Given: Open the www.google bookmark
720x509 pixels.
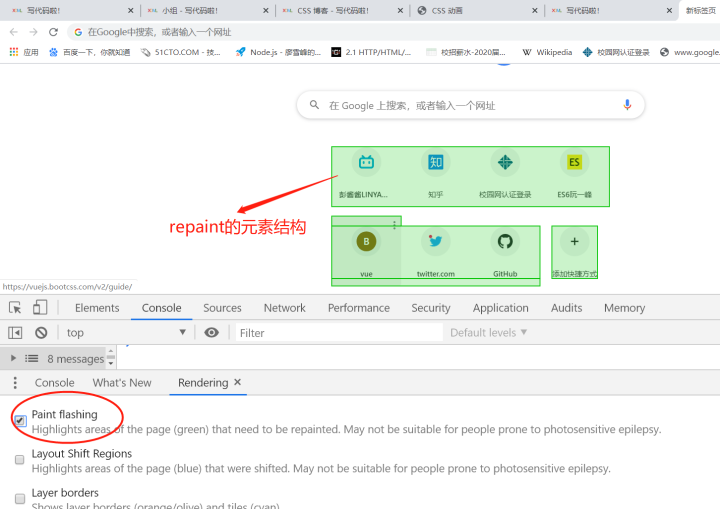Looking at the screenshot, I should point(689,52).
